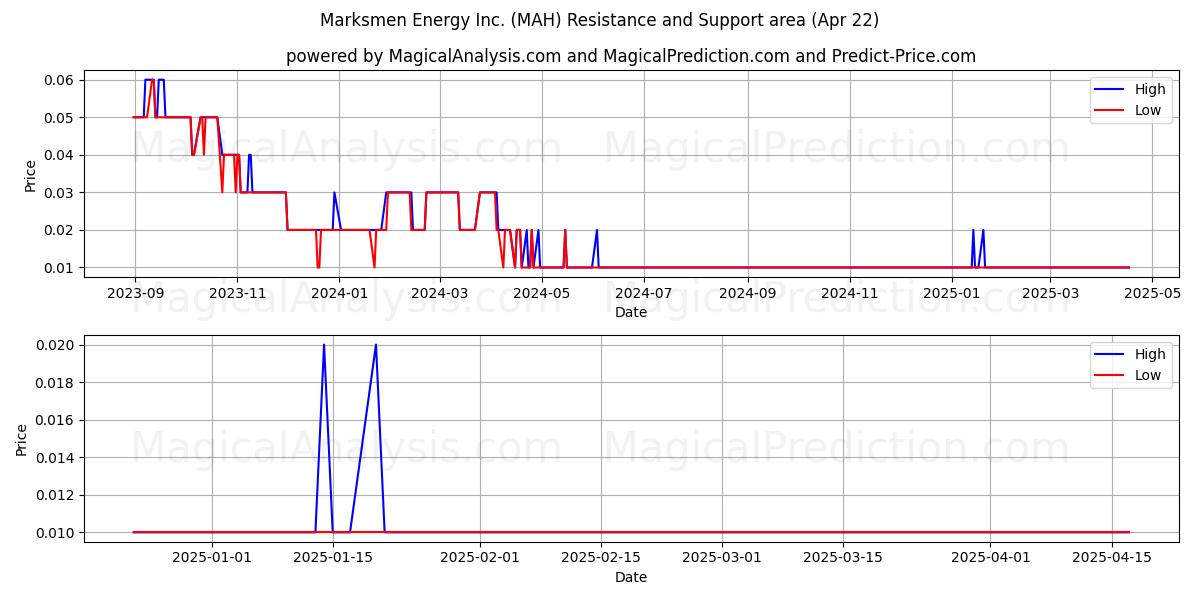
Task: Select the 2025-04-15 tick on the lower chart
Action: tap(1111, 559)
